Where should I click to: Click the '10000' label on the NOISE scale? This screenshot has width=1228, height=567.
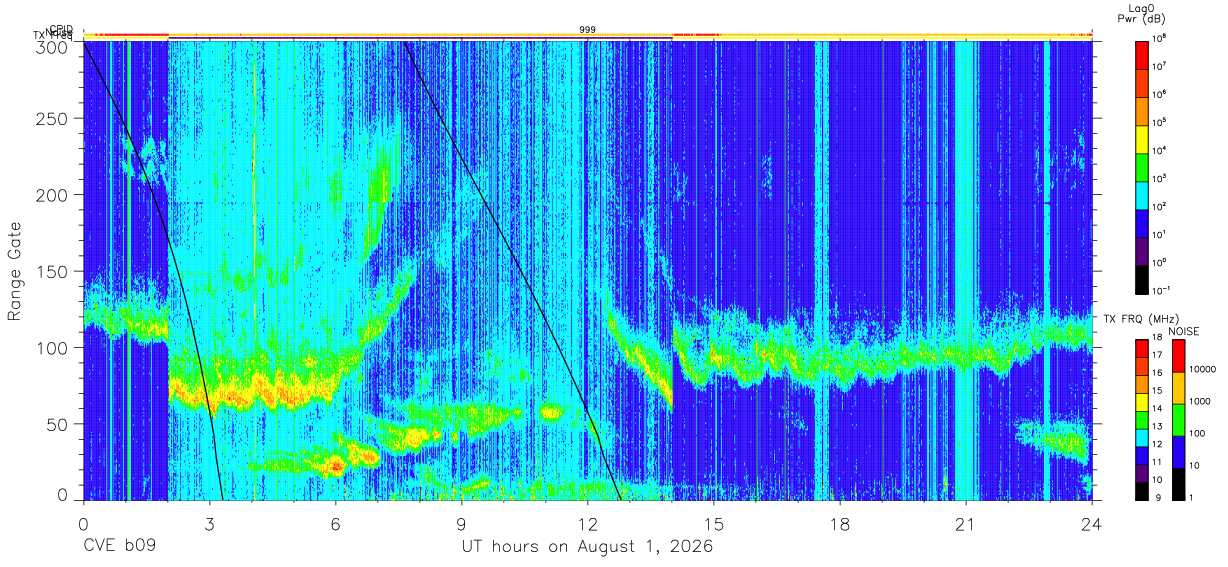pos(1205,369)
